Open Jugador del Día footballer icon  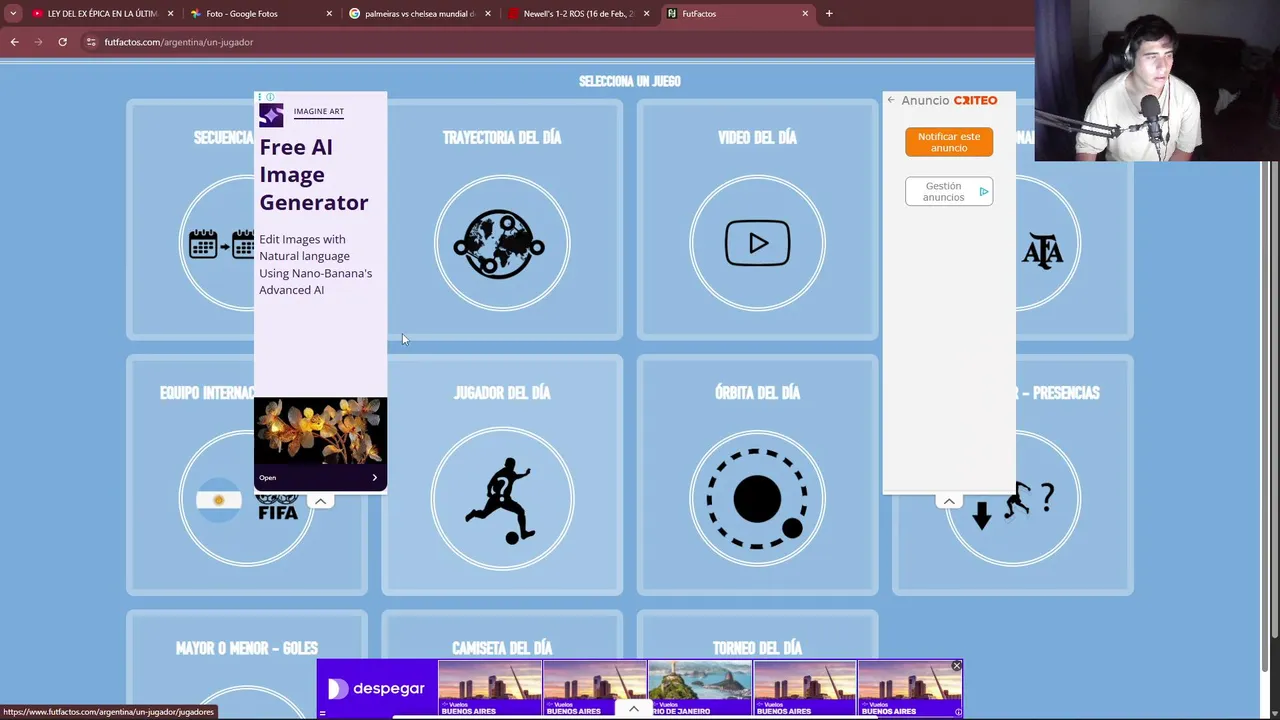(x=502, y=499)
